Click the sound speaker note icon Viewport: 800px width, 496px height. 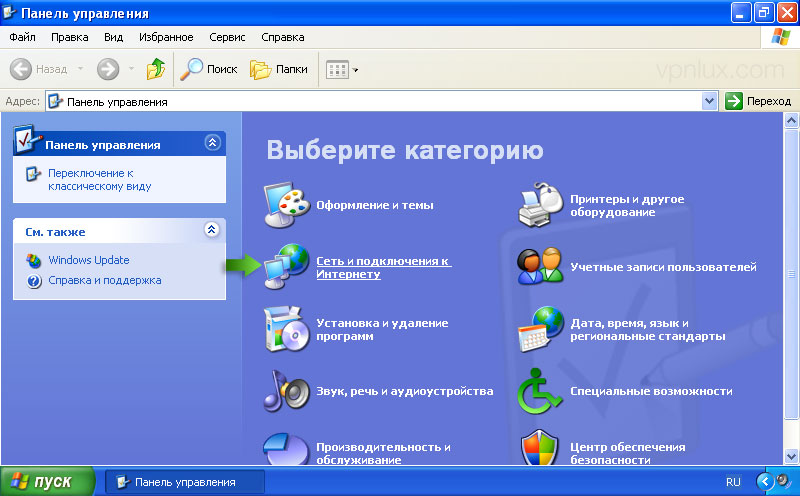(287, 391)
